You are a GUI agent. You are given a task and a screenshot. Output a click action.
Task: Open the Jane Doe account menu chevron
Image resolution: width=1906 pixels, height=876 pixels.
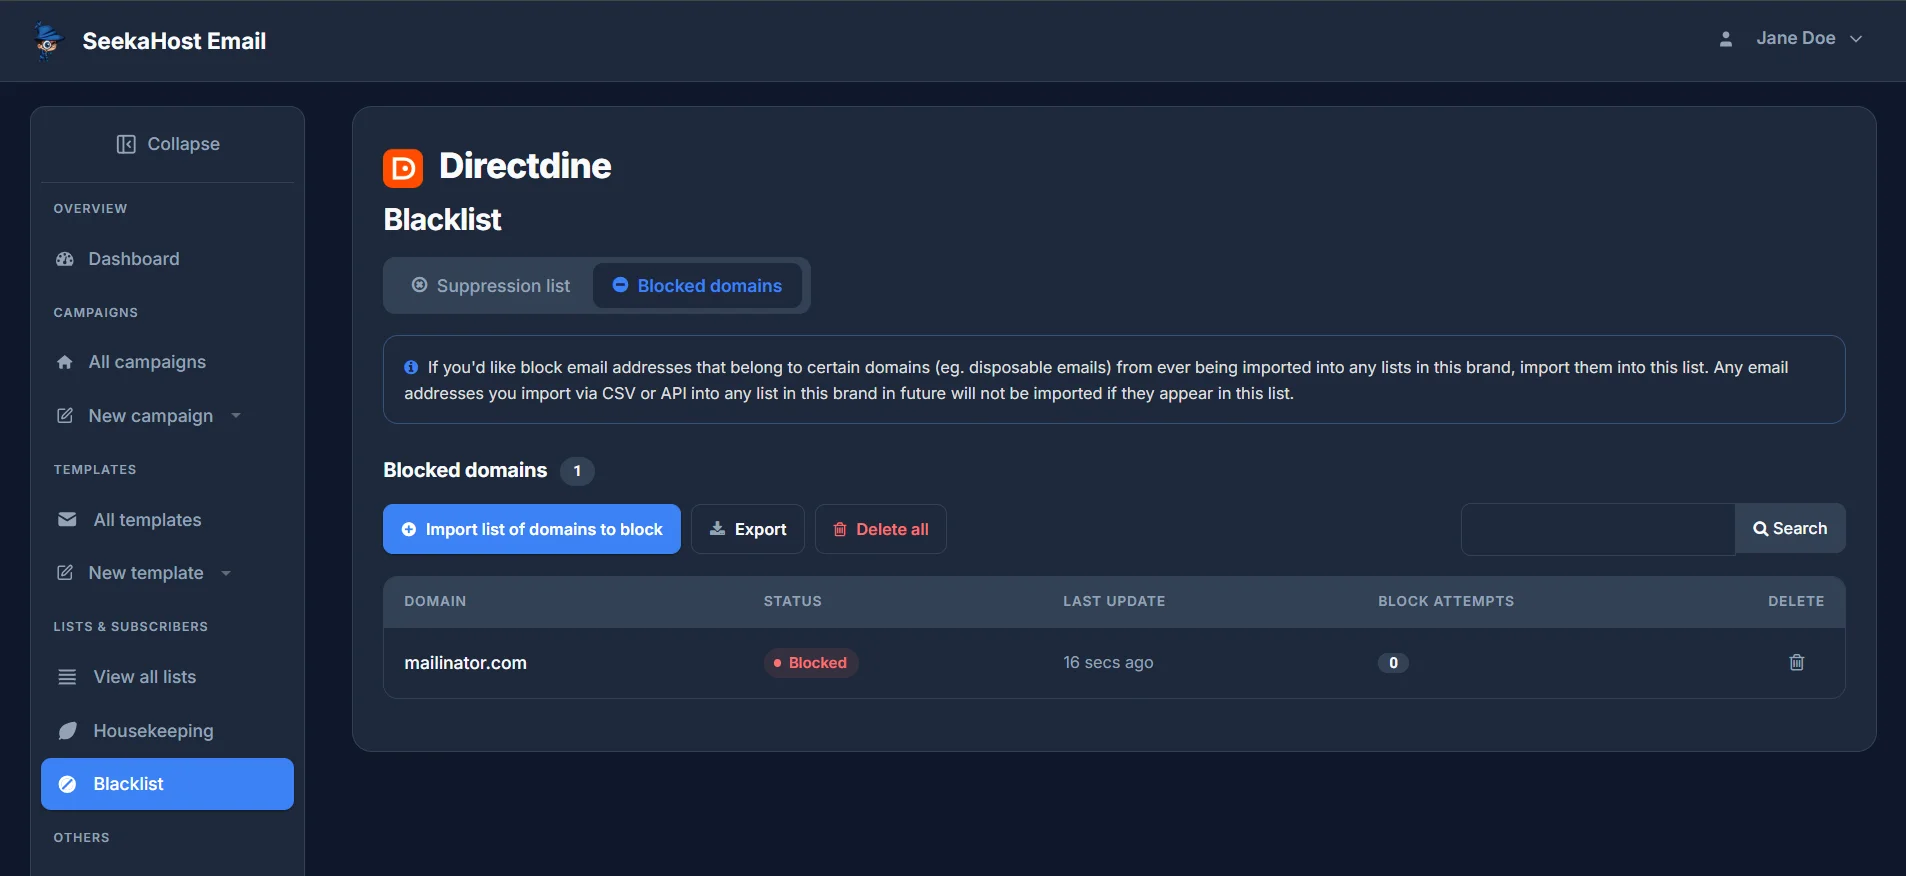tap(1856, 39)
